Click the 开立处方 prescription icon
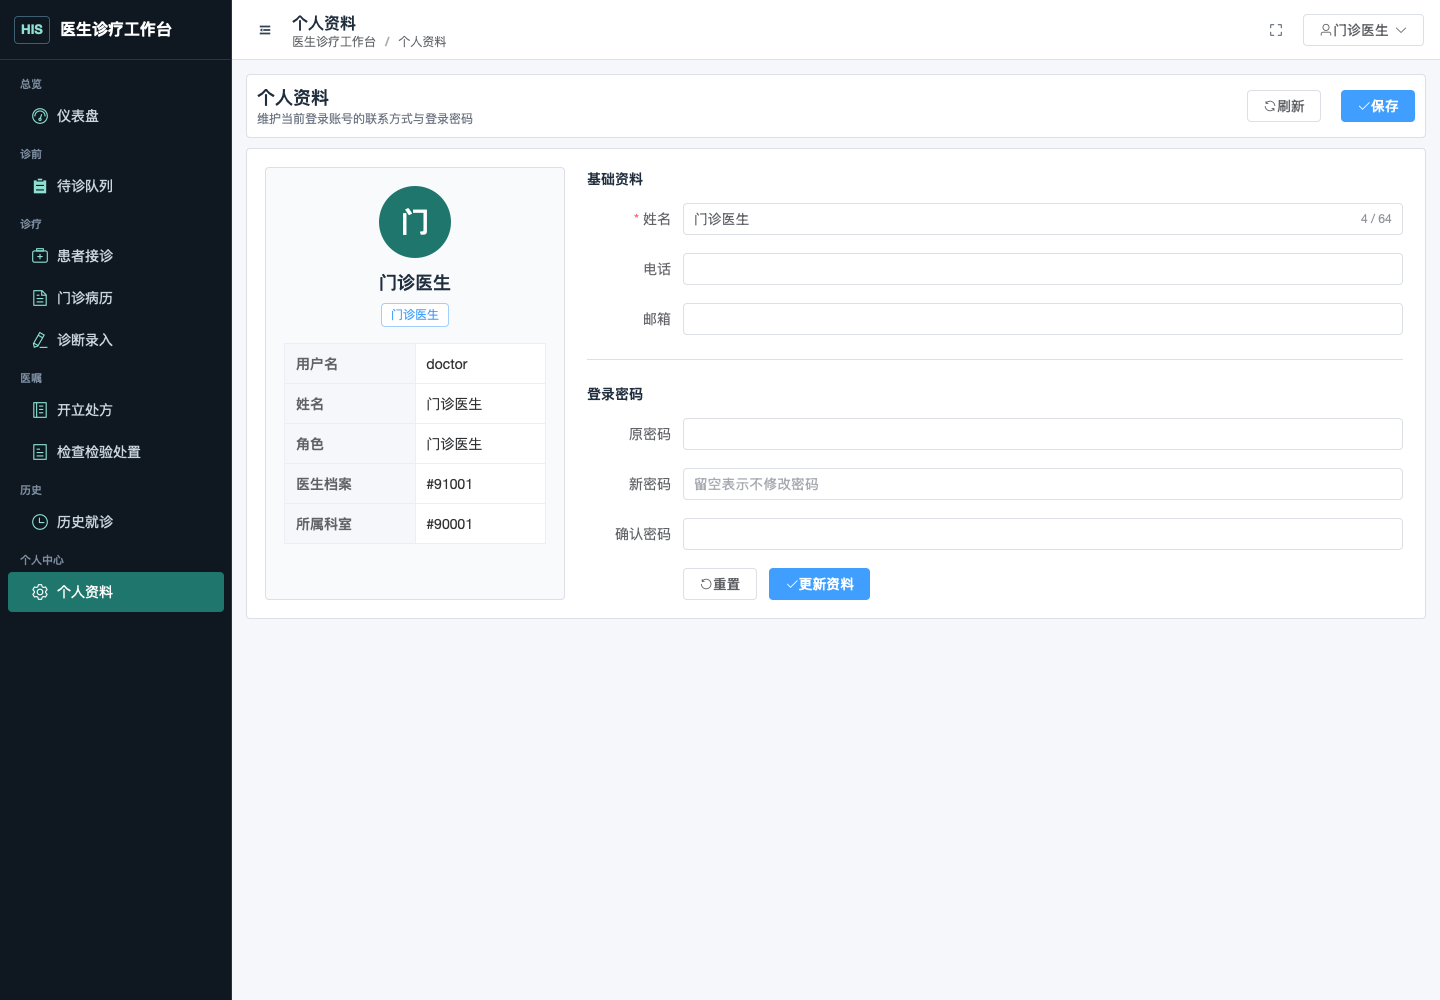This screenshot has width=1440, height=1000. tap(40, 410)
